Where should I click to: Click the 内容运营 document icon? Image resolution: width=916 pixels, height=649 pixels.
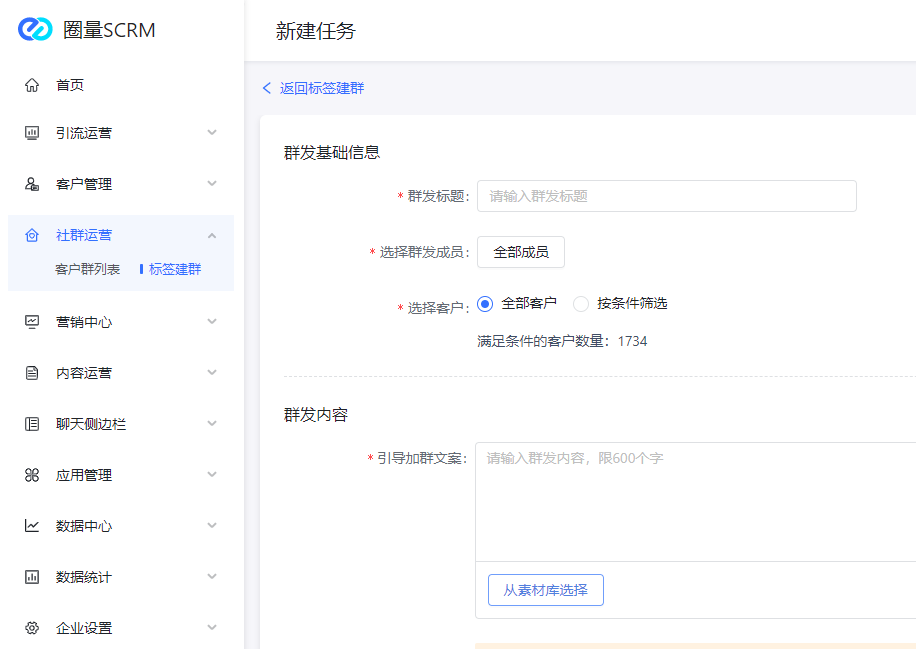pos(32,373)
